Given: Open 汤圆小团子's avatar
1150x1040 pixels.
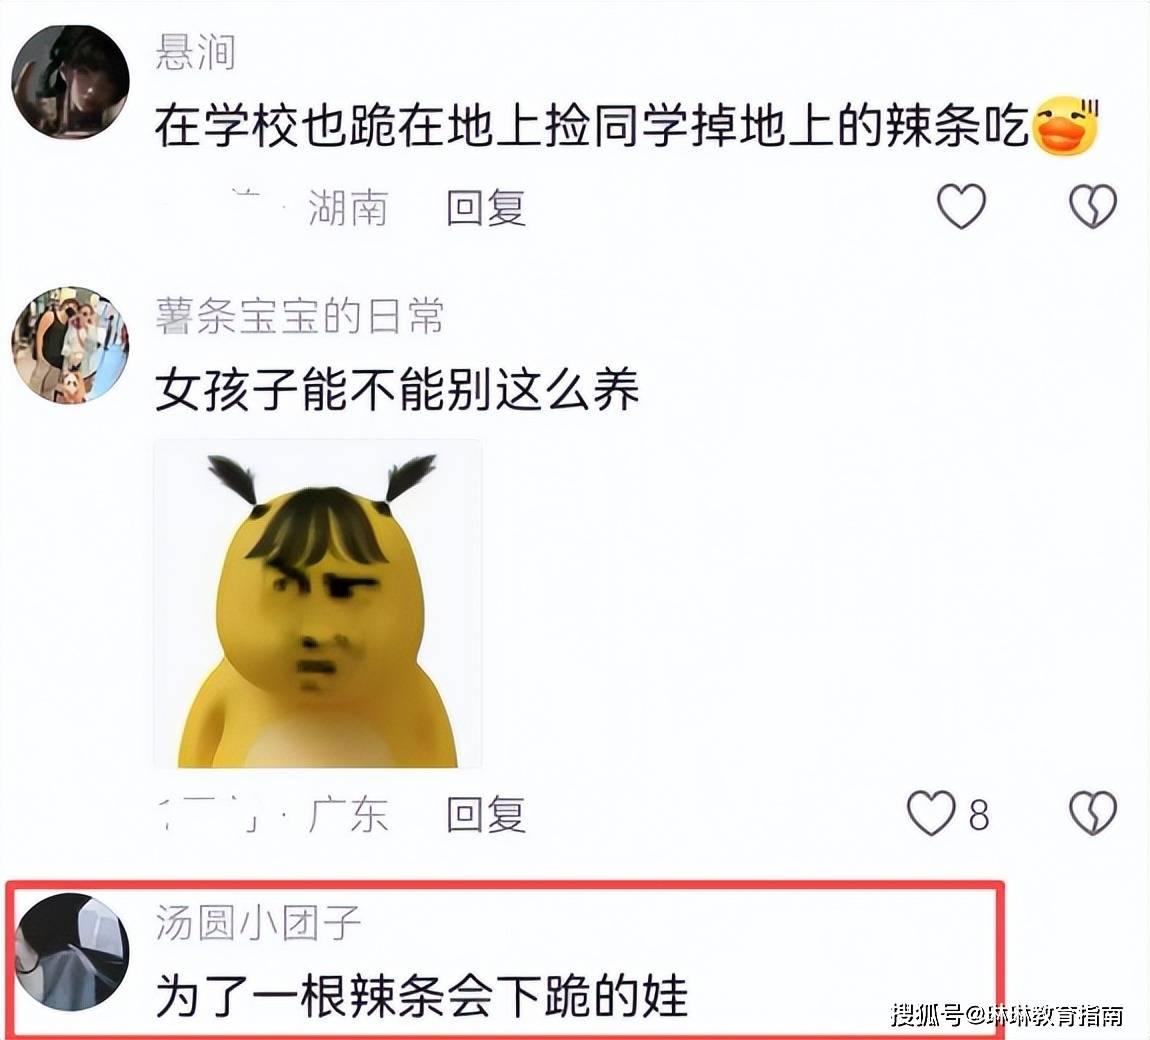Looking at the screenshot, I should tap(73, 952).
